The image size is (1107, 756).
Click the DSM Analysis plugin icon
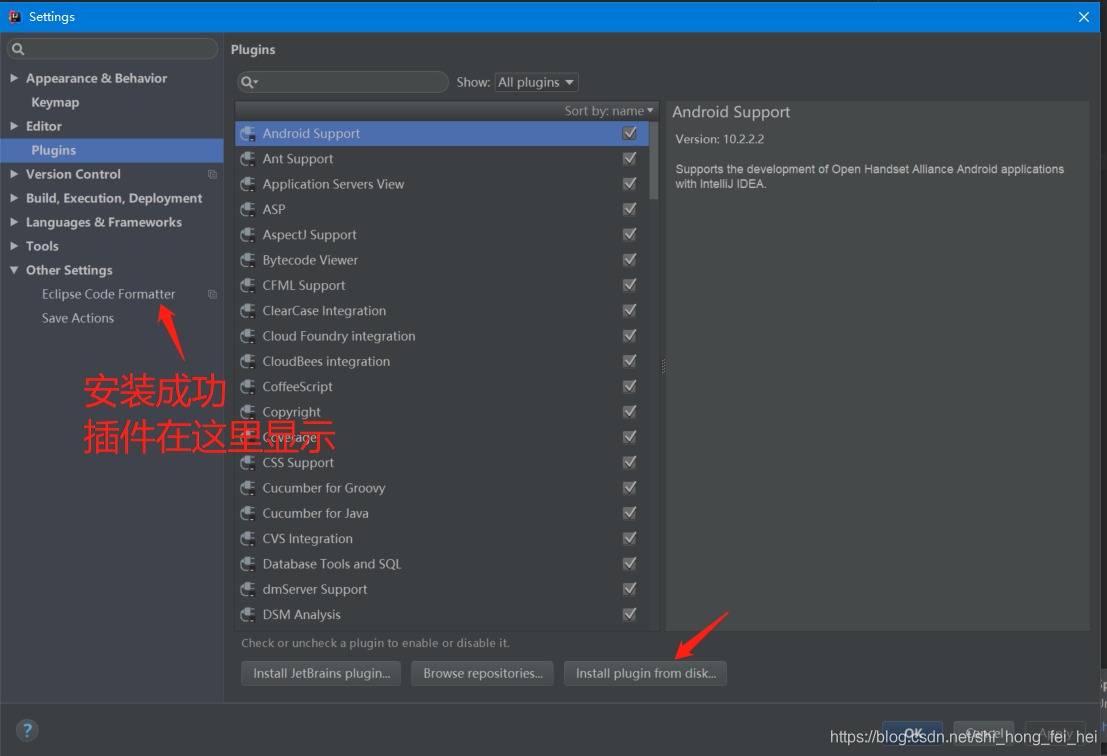point(248,615)
